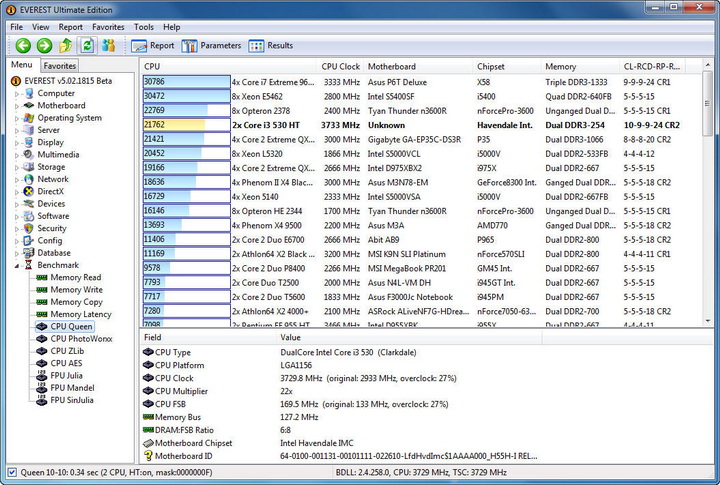This screenshot has height=485, width=720.
Task: Expand the Operating System tree node
Action: pyautogui.click(x=17, y=118)
